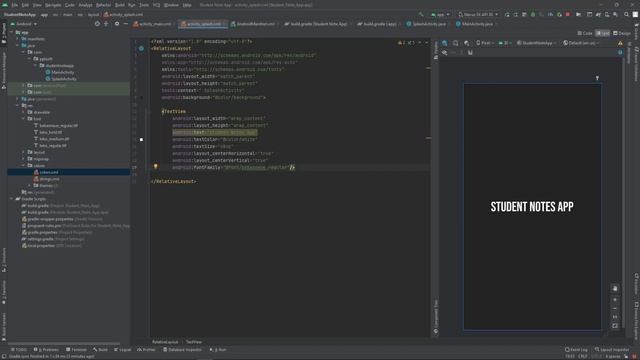Switch editor to Design view mode
This screenshot has width=640, height=360.
(622, 33)
